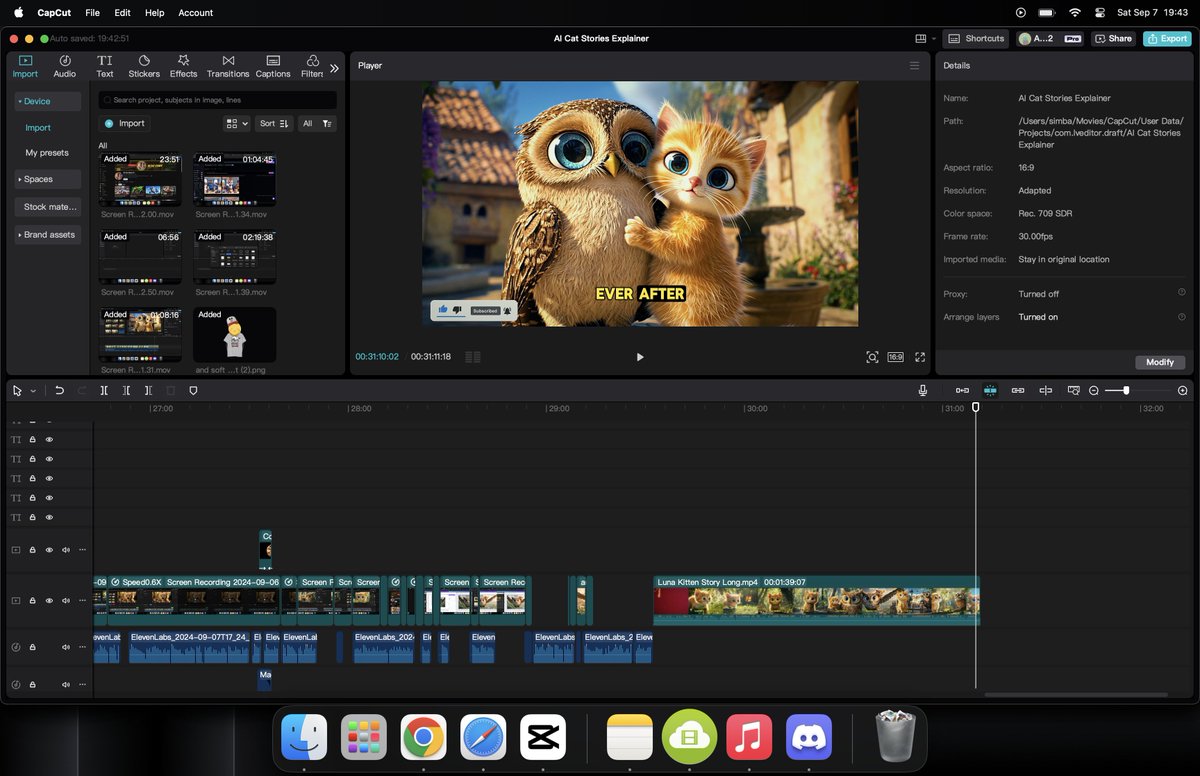Mute the ElevenLabs audio track

pos(66,647)
